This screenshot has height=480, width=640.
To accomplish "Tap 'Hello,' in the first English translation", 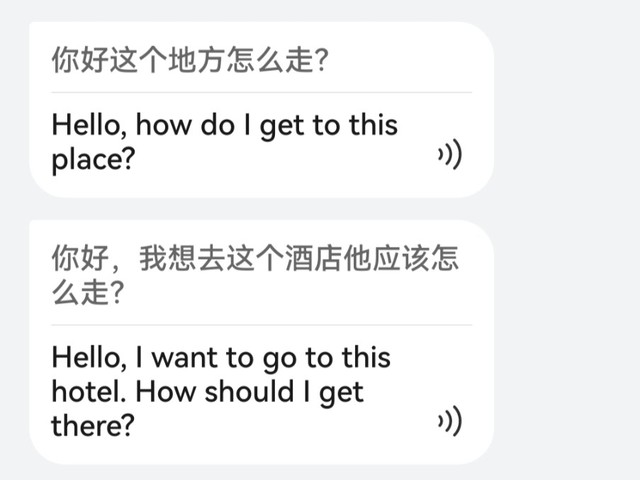I will click(88, 125).
